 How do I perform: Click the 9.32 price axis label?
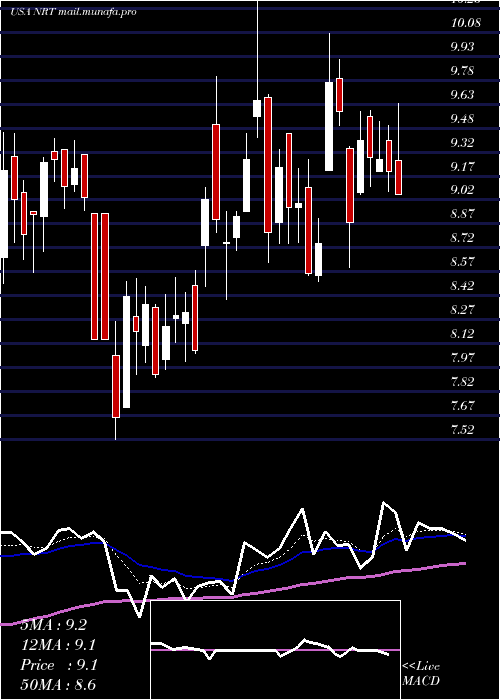(x=462, y=142)
